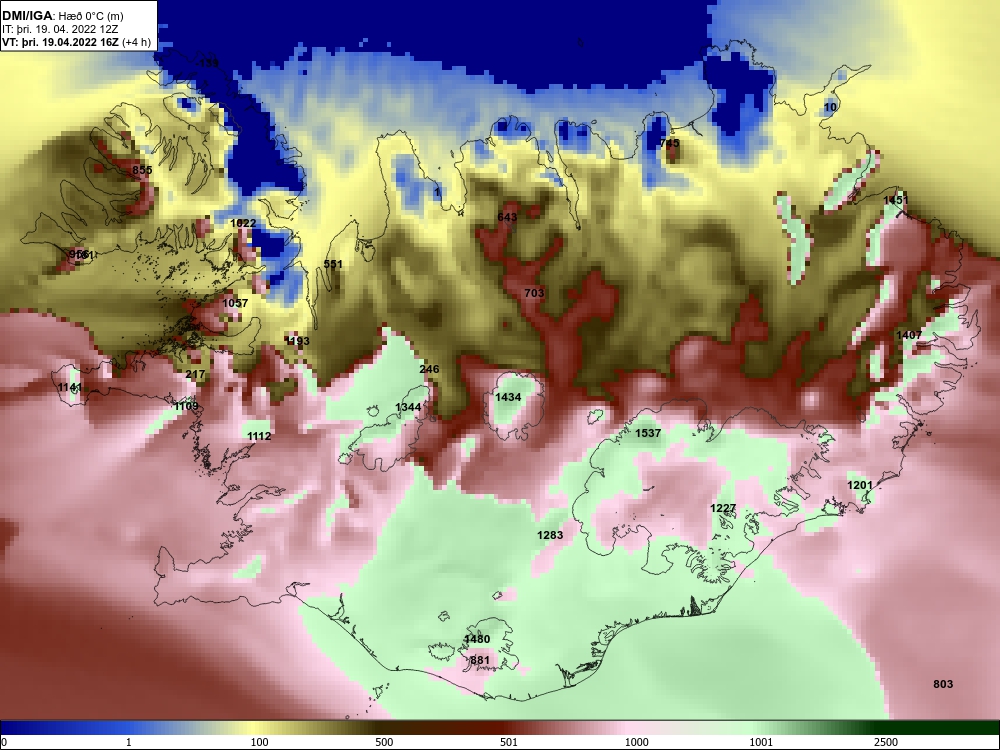Viewport: 1000px width, 750px height.
Task: Click the map value 1112
Action: (259, 436)
